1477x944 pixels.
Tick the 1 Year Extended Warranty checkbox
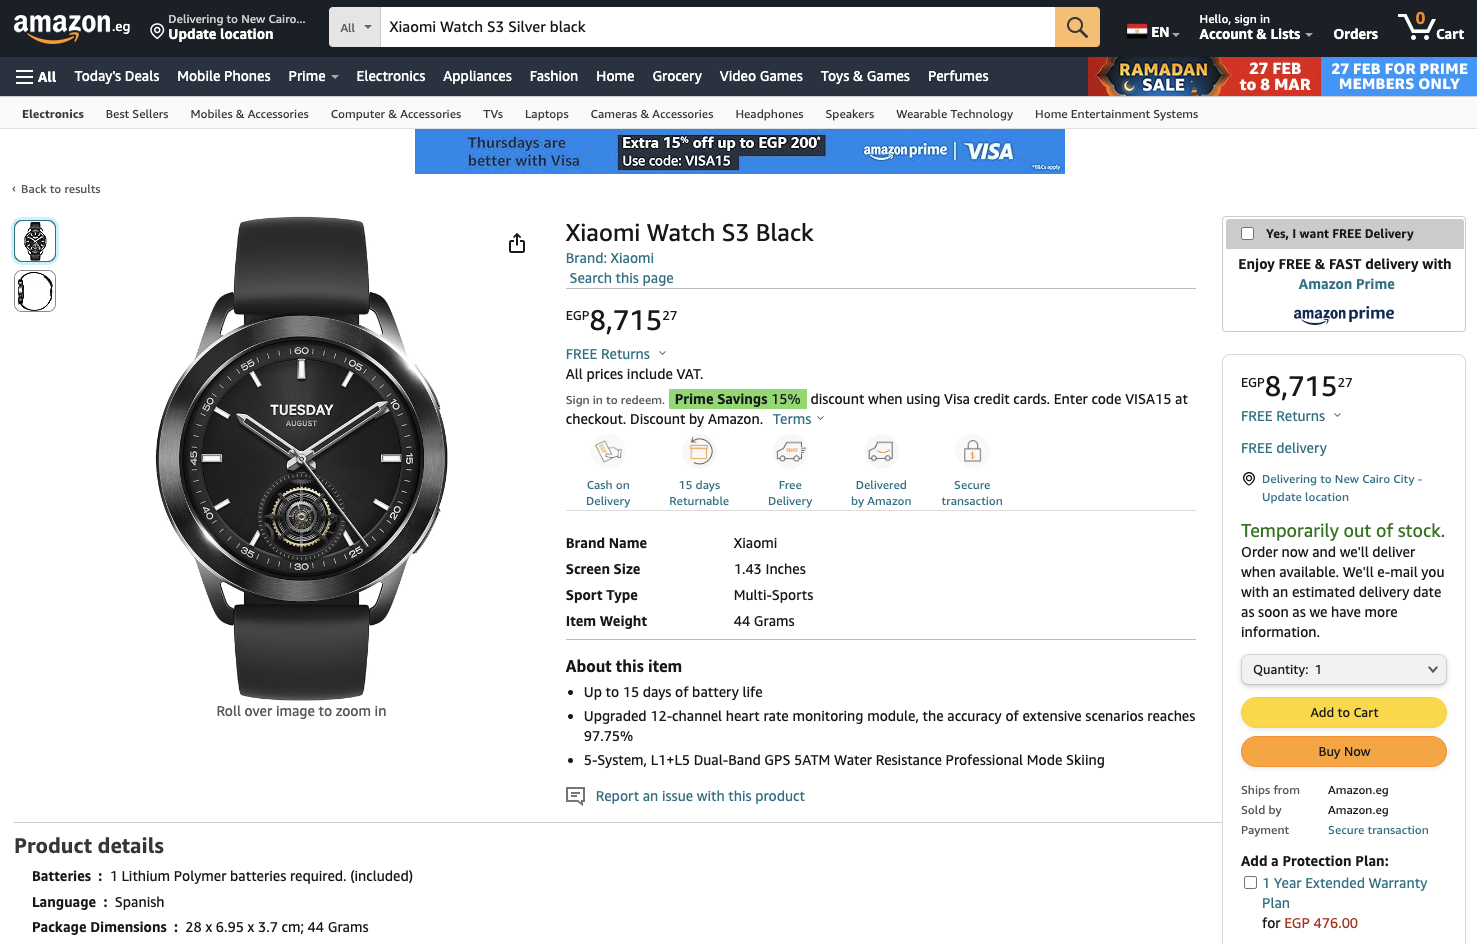[1250, 883]
